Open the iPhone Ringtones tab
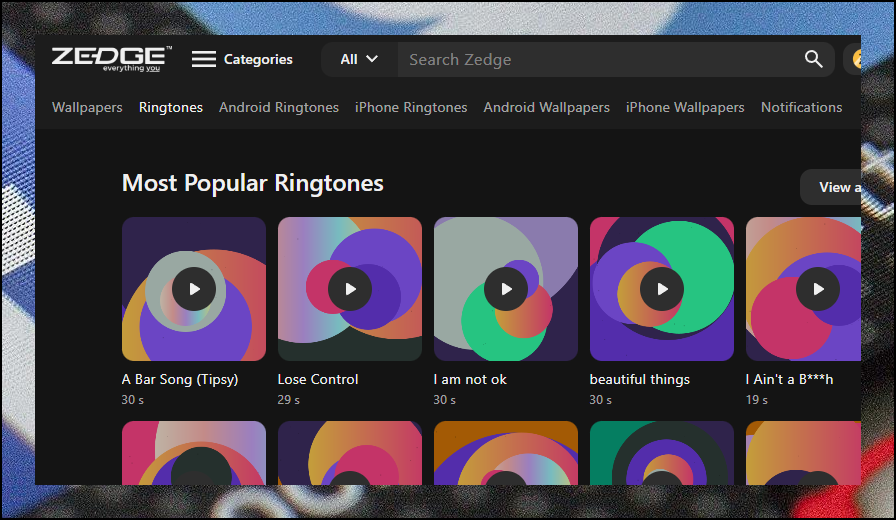The height and width of the screenshot is (520, 896). pos(411,107)
